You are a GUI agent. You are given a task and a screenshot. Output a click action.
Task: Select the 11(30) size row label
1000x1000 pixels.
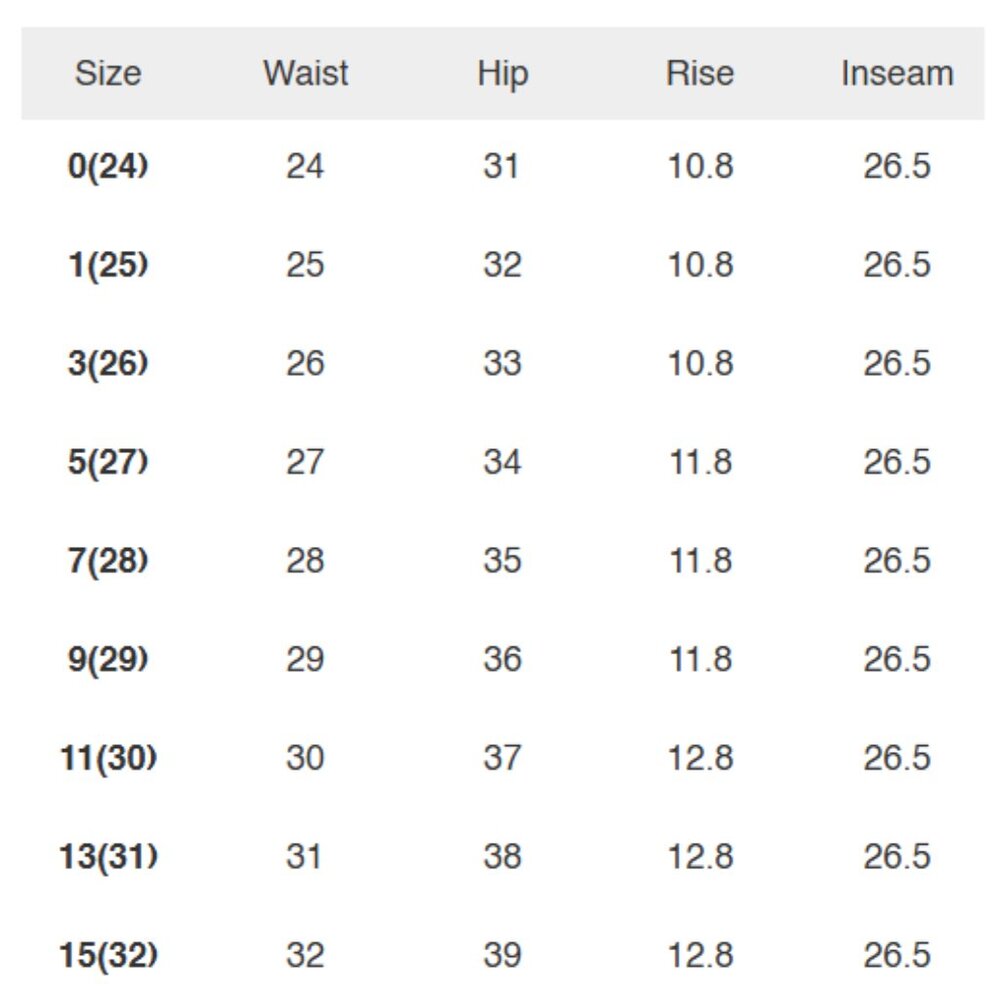pos(108,758)
